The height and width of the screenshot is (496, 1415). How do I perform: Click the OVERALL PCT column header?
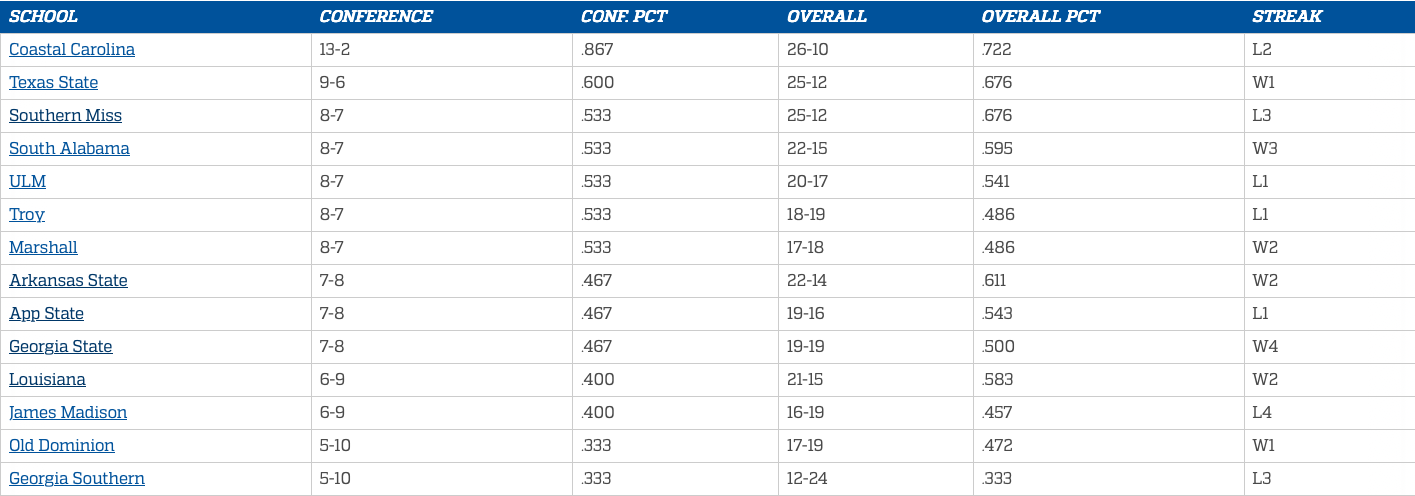pyautogui.click(x=1041, y=17)
